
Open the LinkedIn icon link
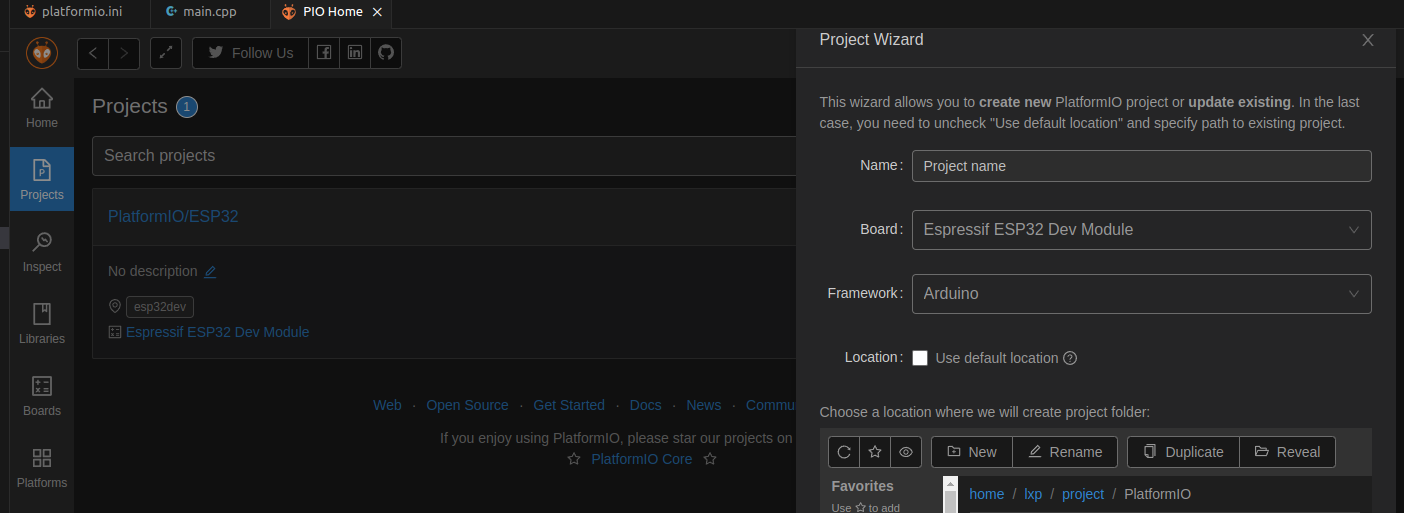(355, 53)
